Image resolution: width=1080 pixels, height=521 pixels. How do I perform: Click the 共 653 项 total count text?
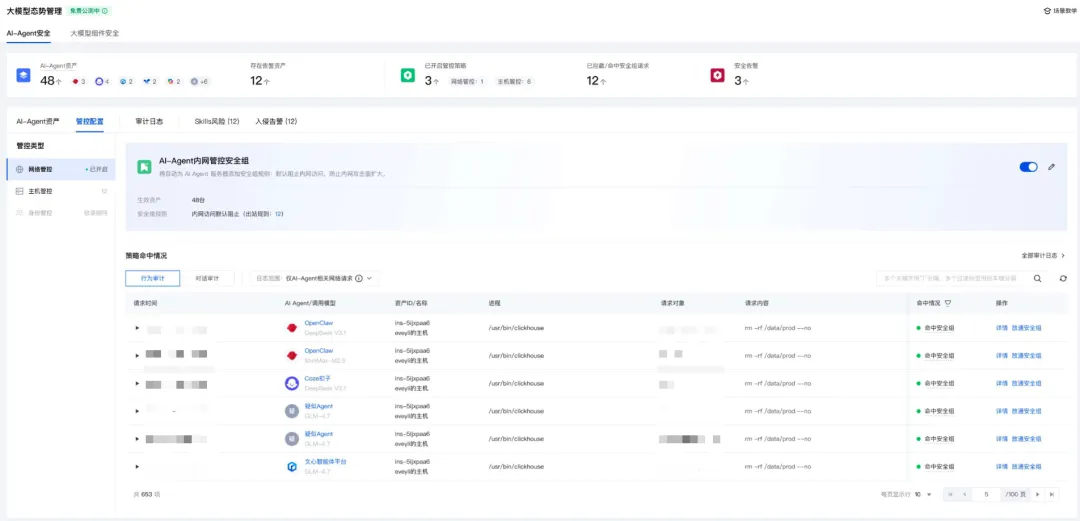(147, 494)
